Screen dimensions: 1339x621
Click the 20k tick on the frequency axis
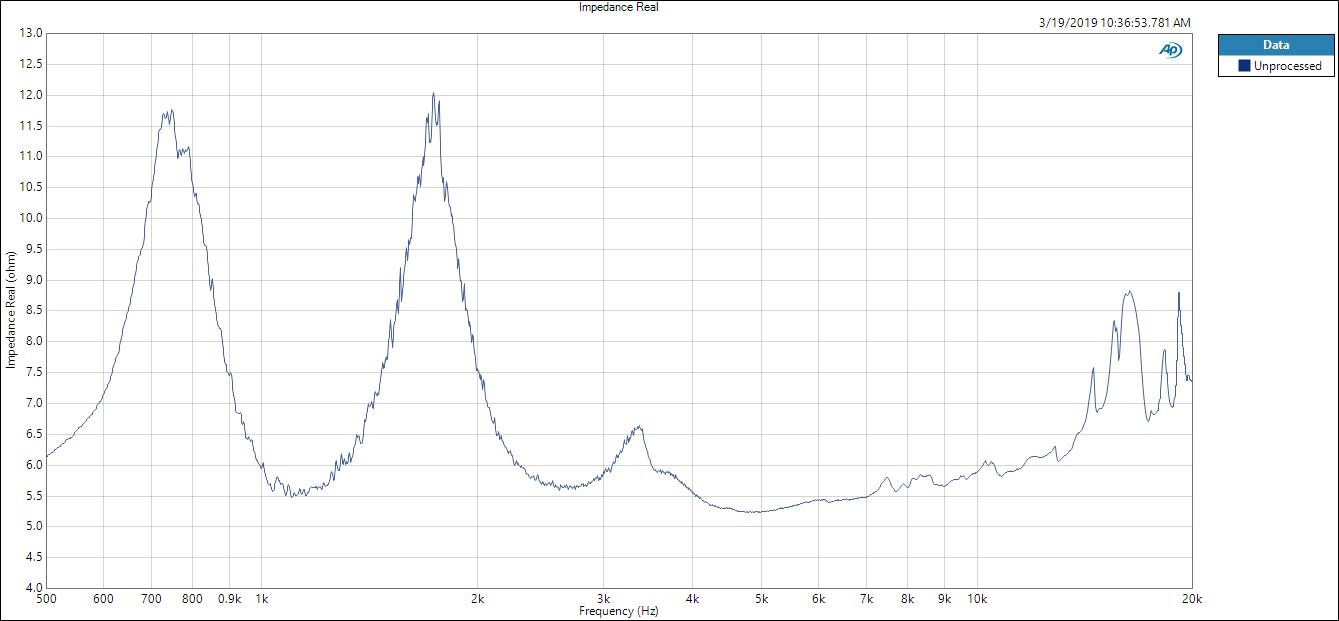(x=1191, y=600)
